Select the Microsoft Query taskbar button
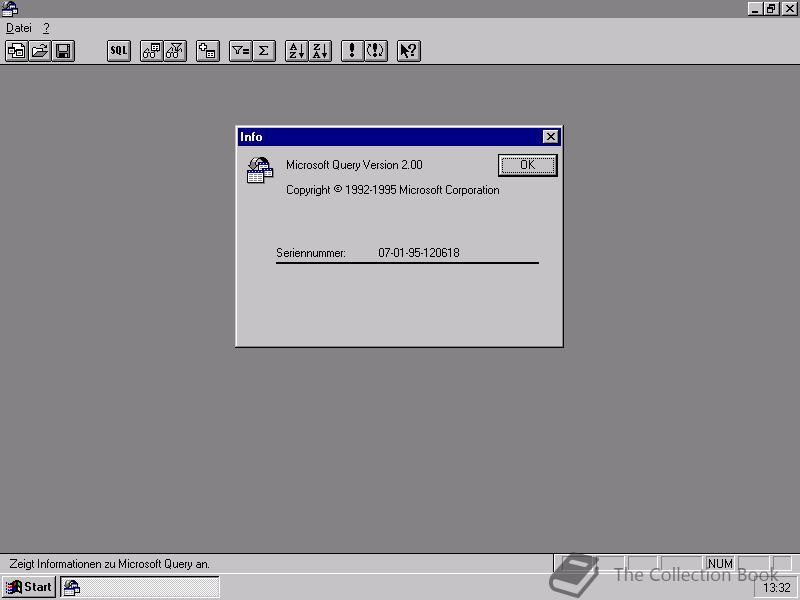Image resolution: width=800 pixels, height=600 pixels. coord(140,587)
